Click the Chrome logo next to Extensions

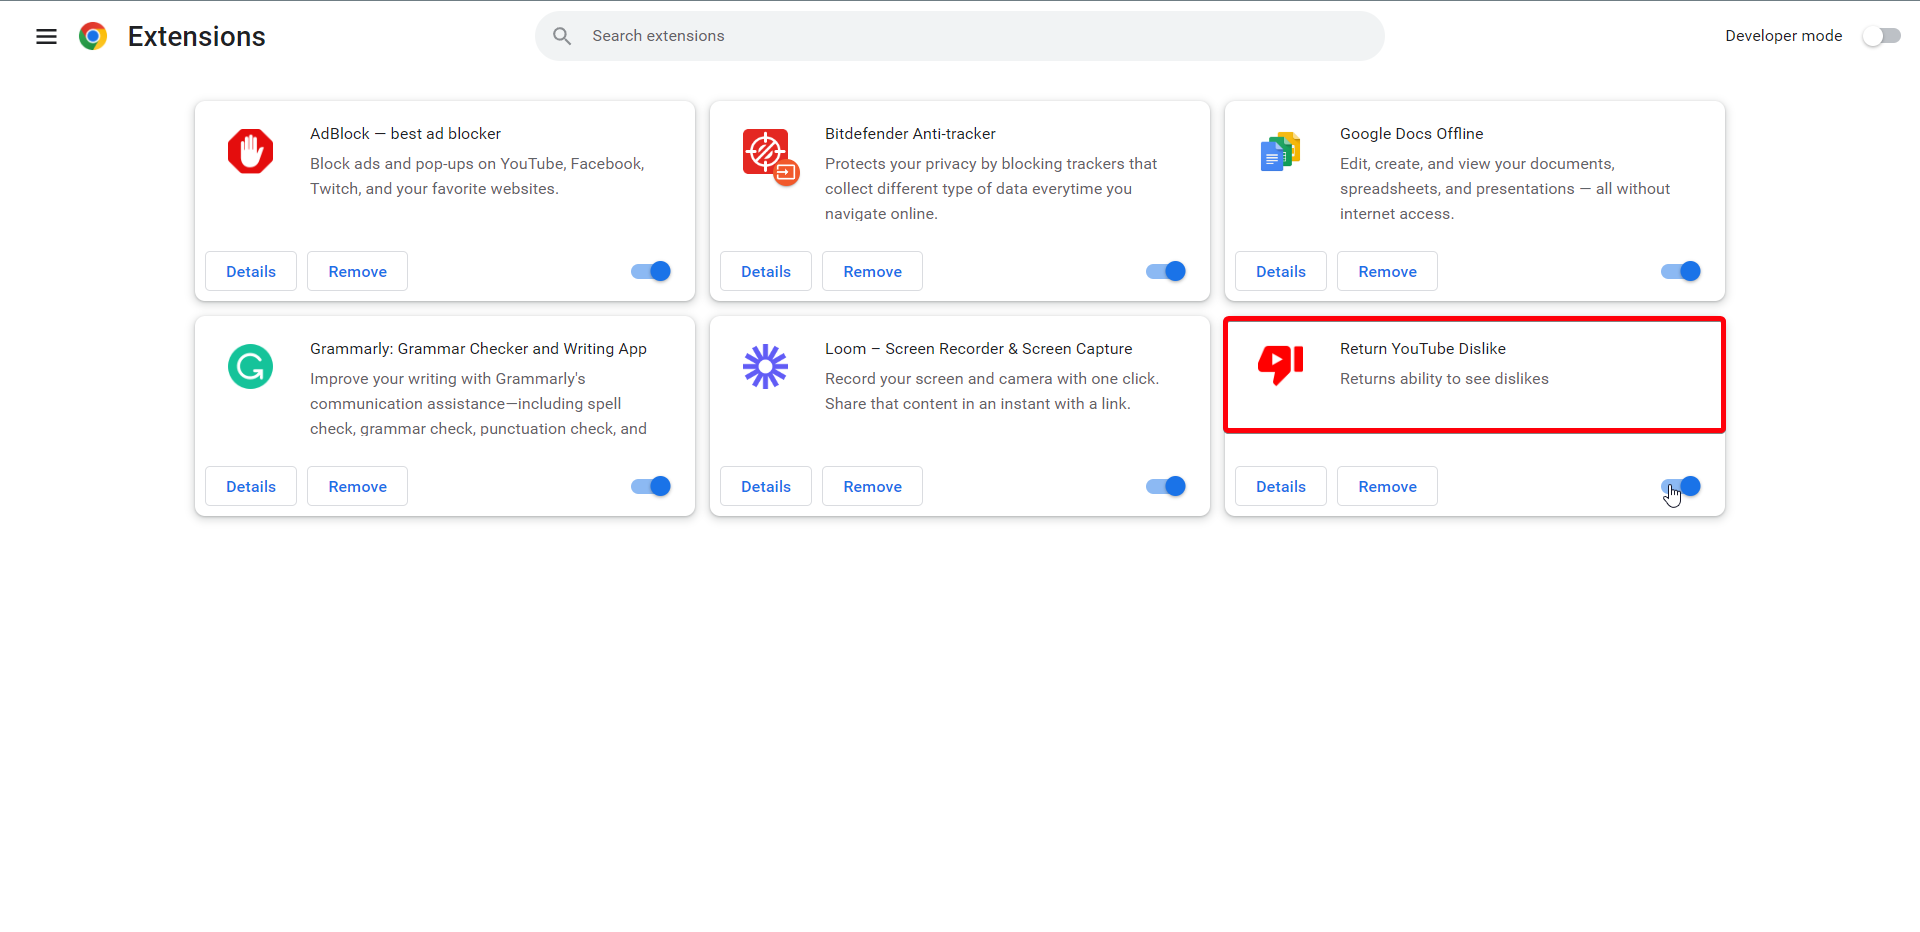click(93, 36)
